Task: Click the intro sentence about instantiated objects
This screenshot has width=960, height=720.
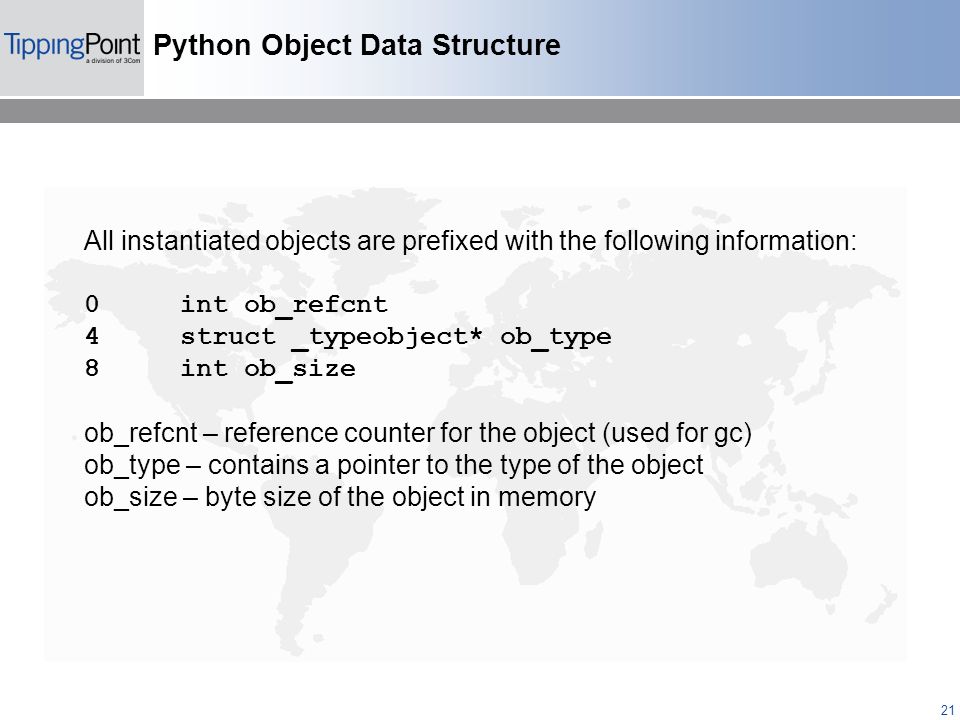Action: (470, 241)
